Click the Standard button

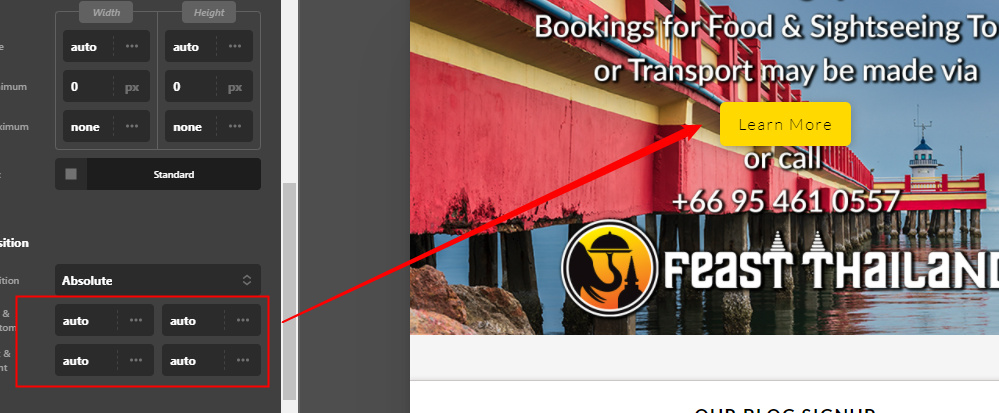[x=173, y=174]
